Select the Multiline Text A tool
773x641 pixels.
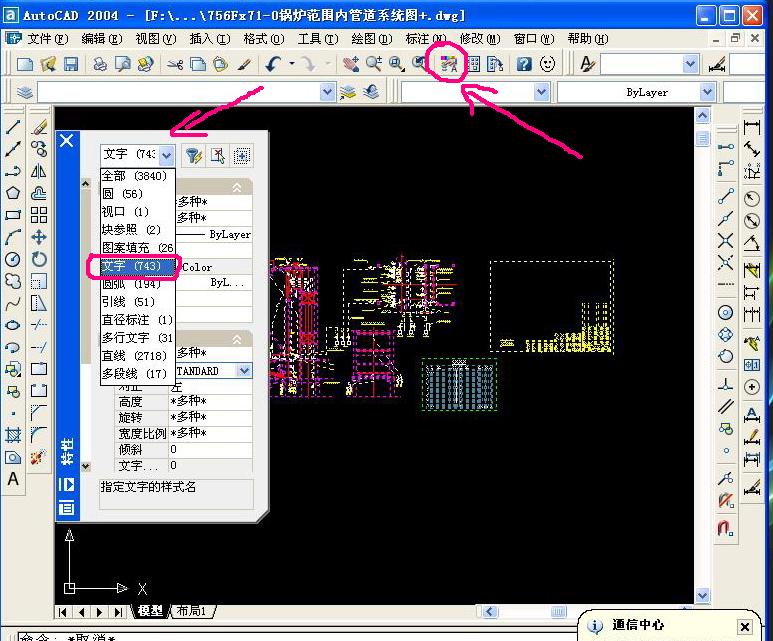pos(13,479)
